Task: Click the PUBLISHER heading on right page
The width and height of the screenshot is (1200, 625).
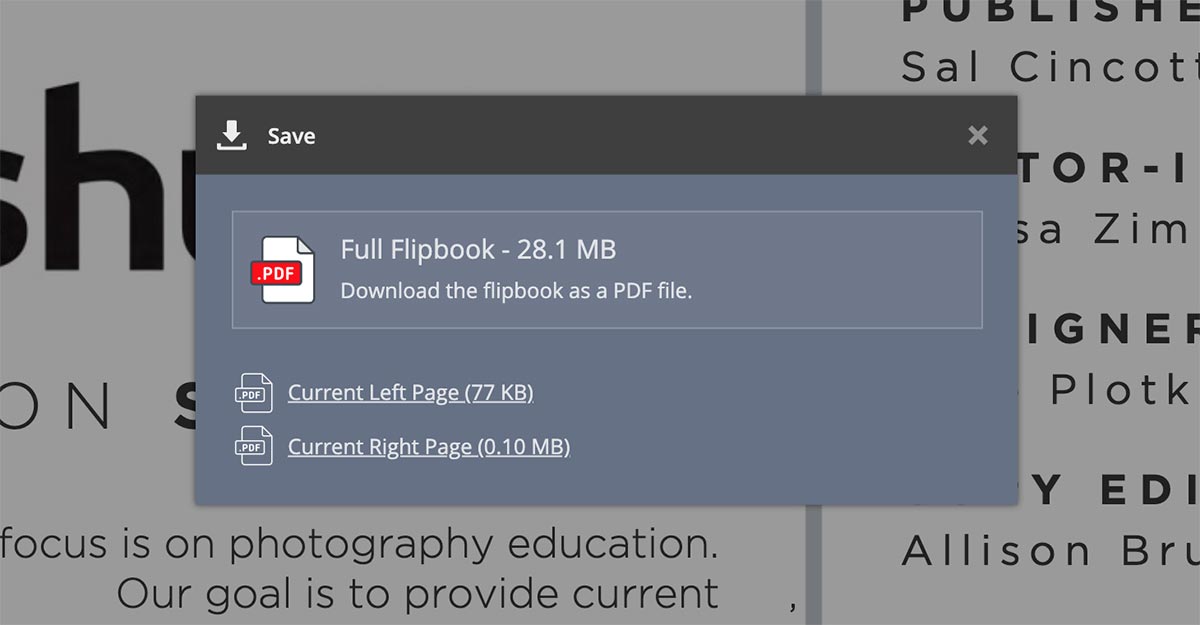Action: tap(1050, 11)
